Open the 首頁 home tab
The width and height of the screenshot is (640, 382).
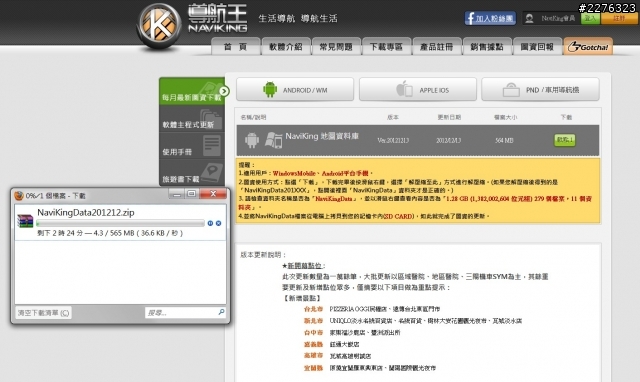click(236, 47)
